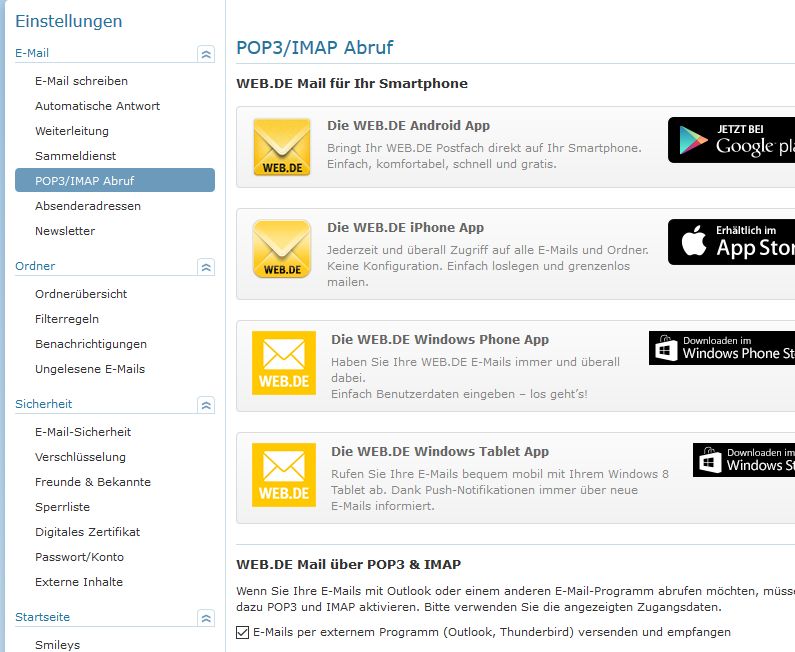795x652 pixels.
Task: Open the Windows Phone Store badge
Action: coord(722,348)
